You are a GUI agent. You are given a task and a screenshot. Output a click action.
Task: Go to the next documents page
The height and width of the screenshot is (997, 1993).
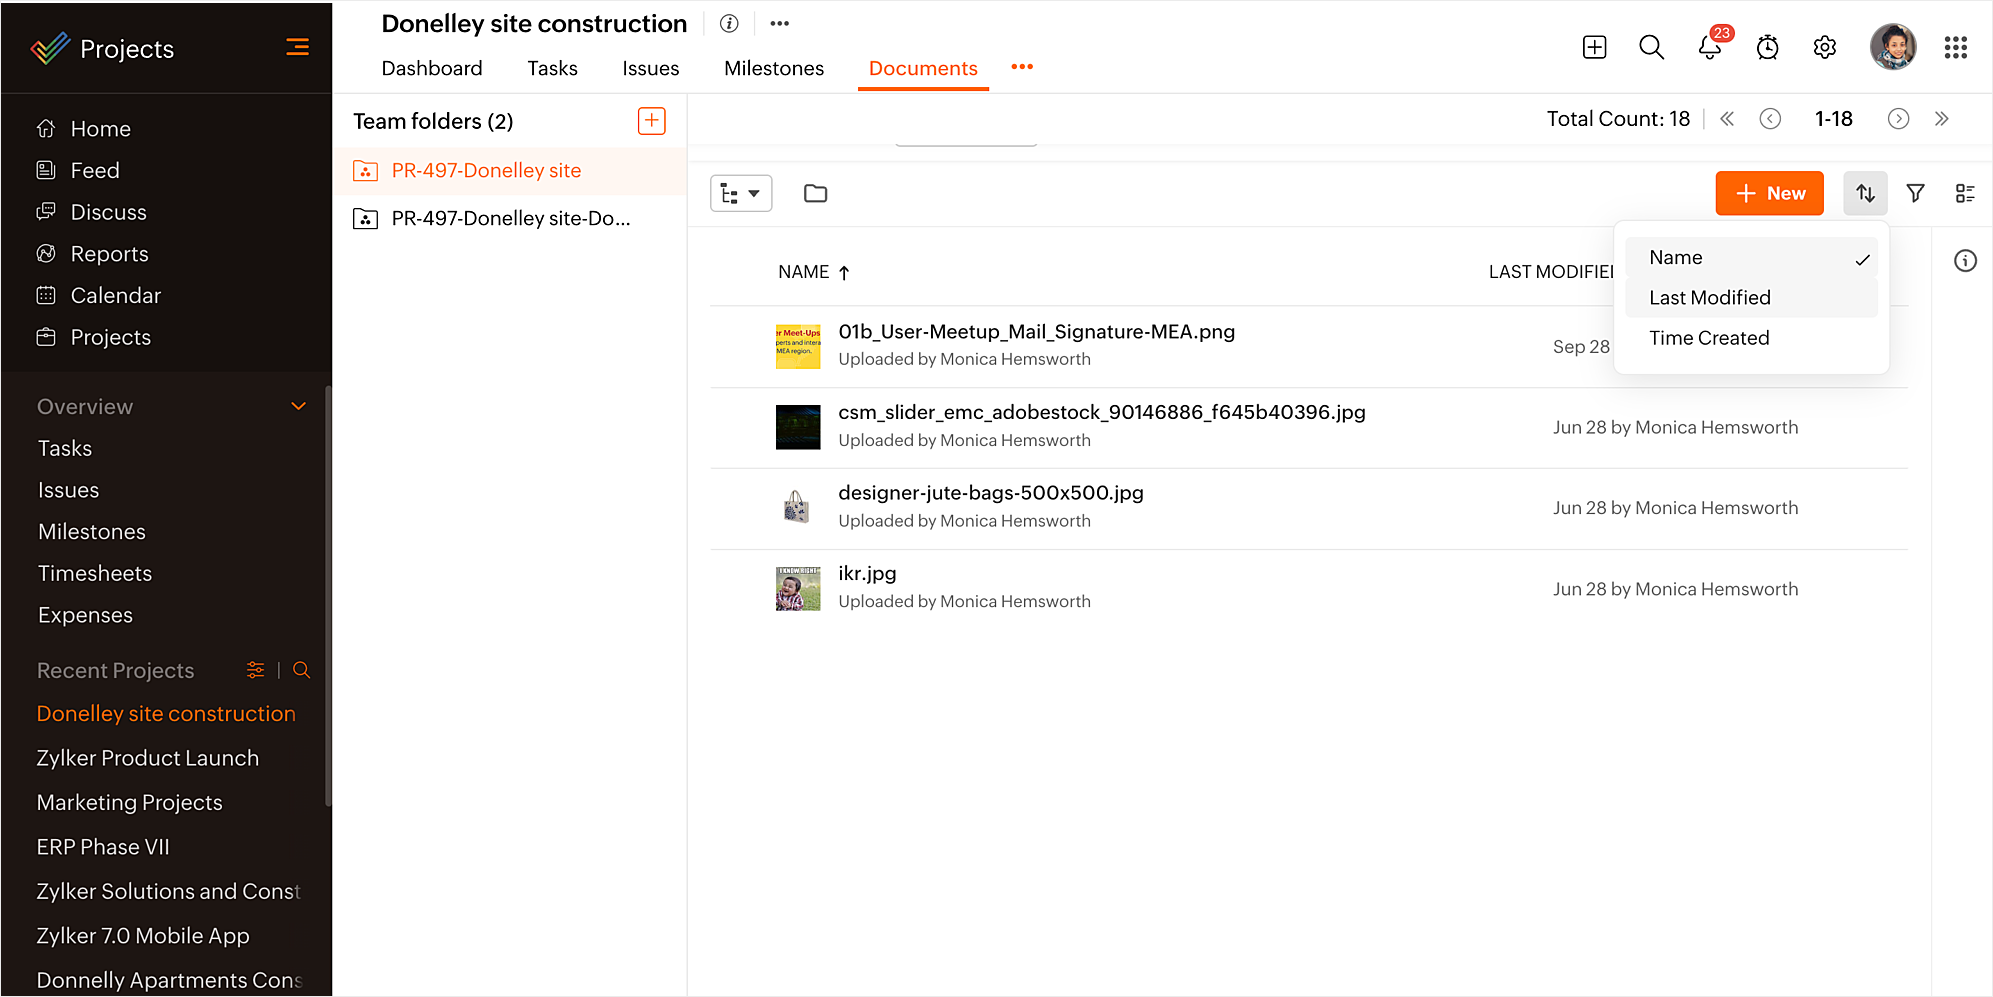point(1898,119)
